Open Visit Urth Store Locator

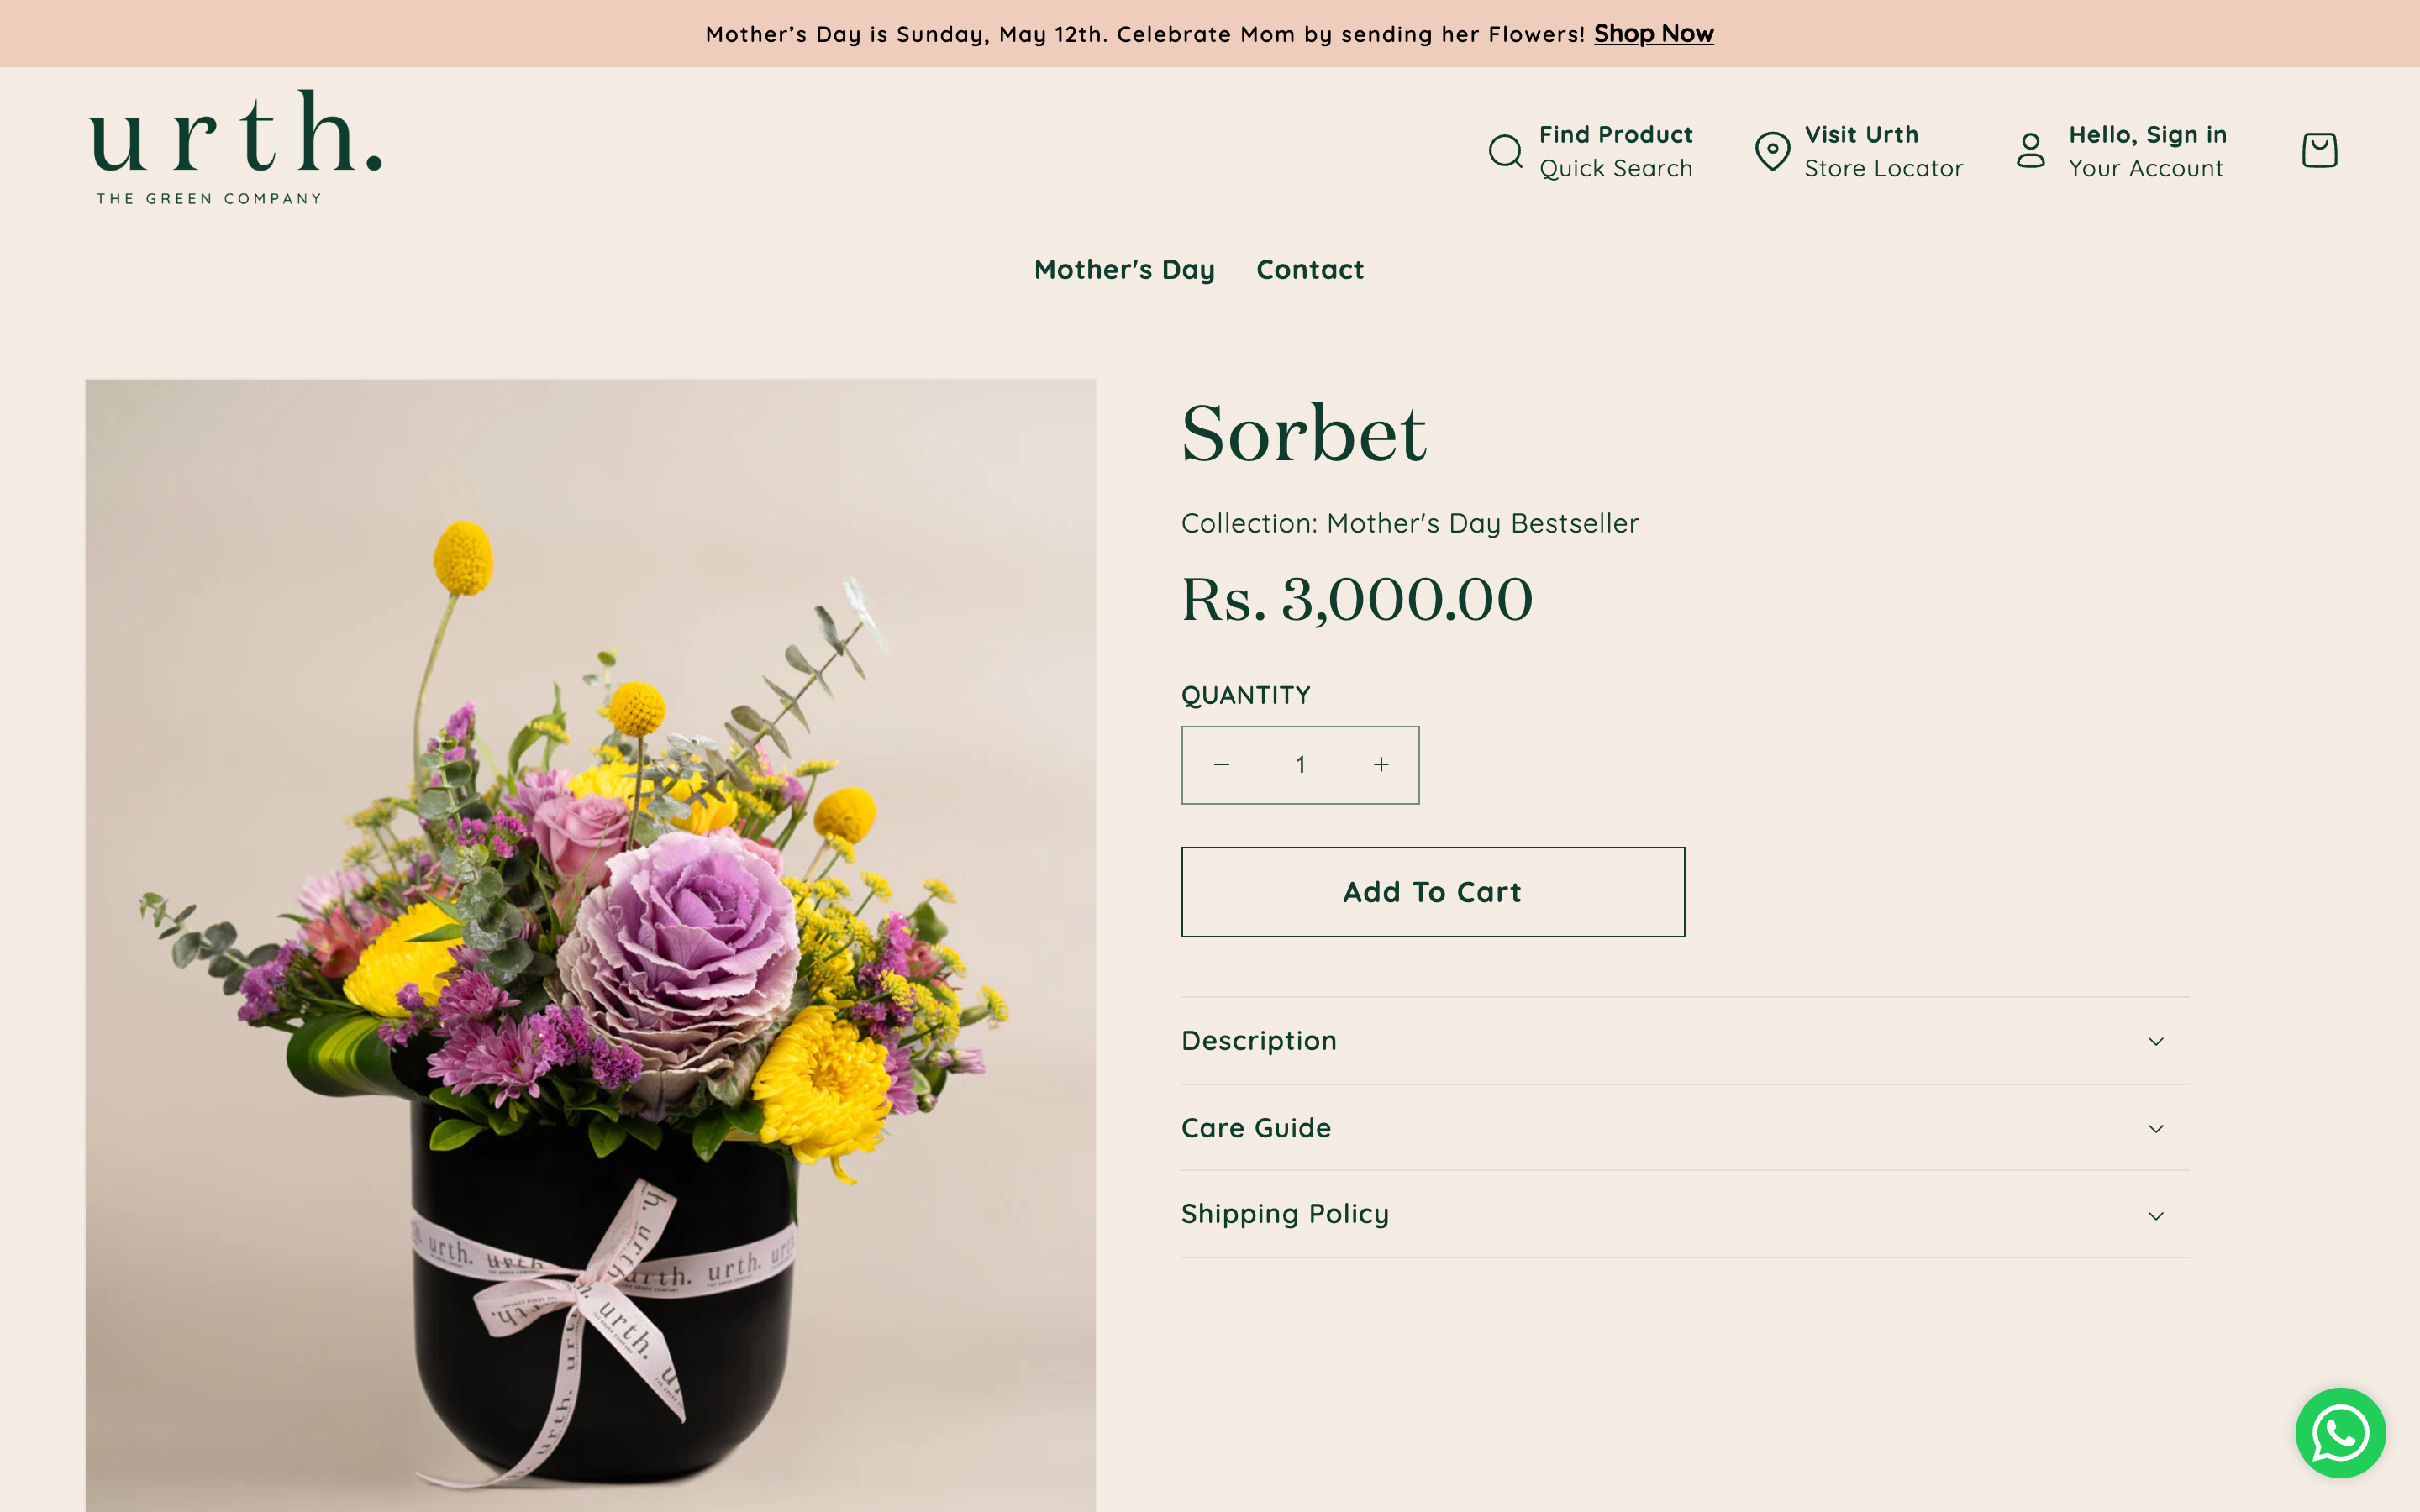click(1882, 150)
